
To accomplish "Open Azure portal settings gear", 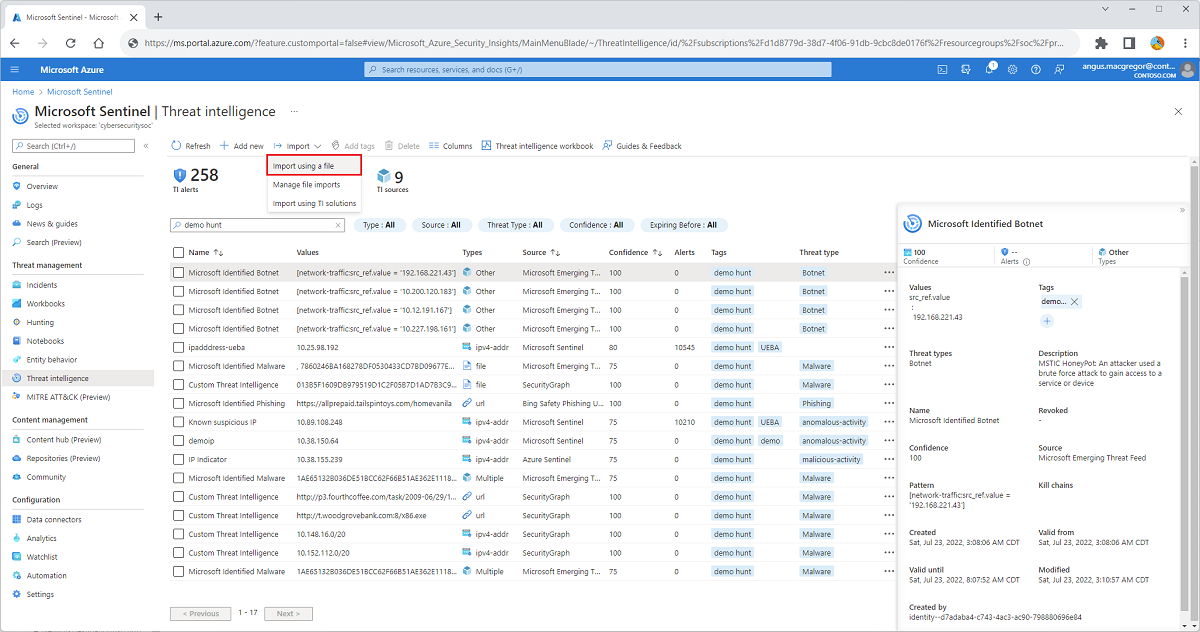I will (1012, 69).
